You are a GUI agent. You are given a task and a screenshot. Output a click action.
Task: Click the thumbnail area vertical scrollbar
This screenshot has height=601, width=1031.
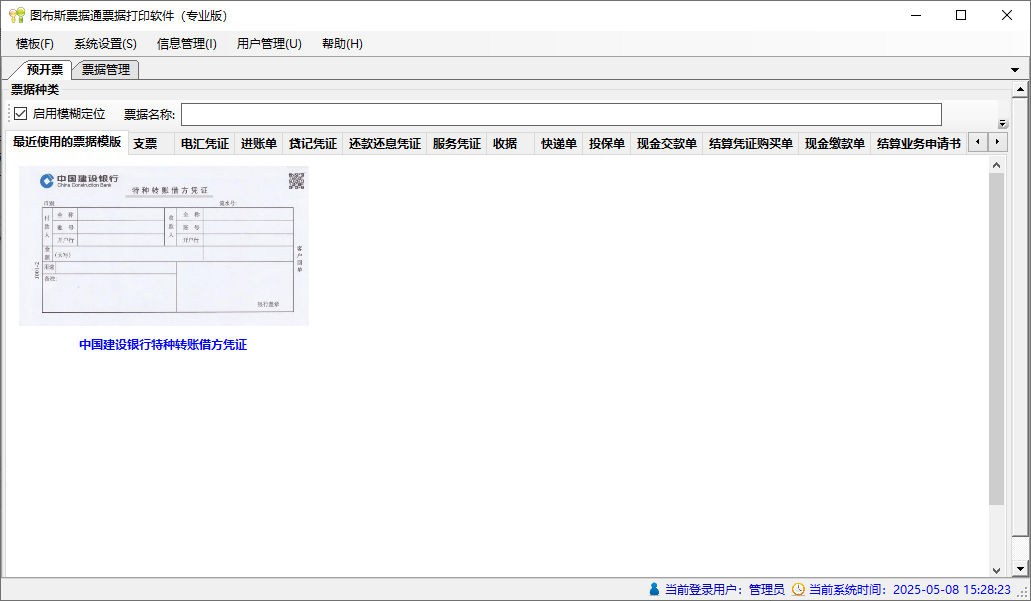click(996, 339)
